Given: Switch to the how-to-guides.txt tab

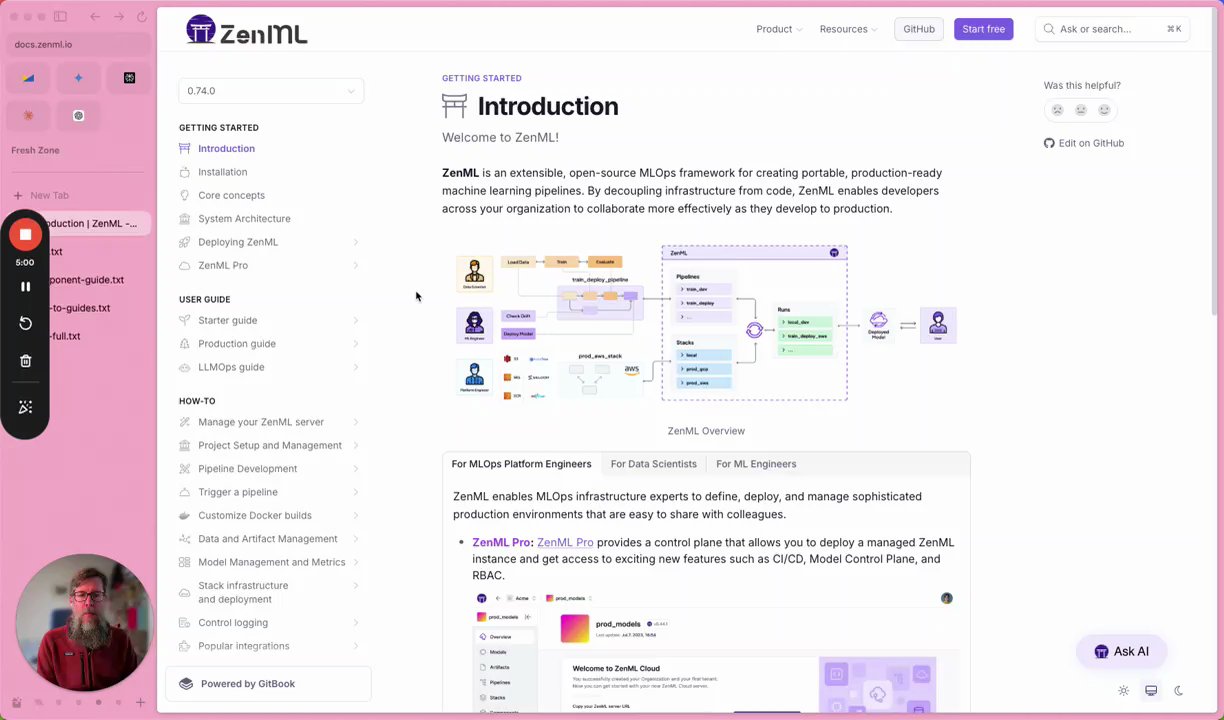Looking at the screenshot, I should click(x=82, y=308).
